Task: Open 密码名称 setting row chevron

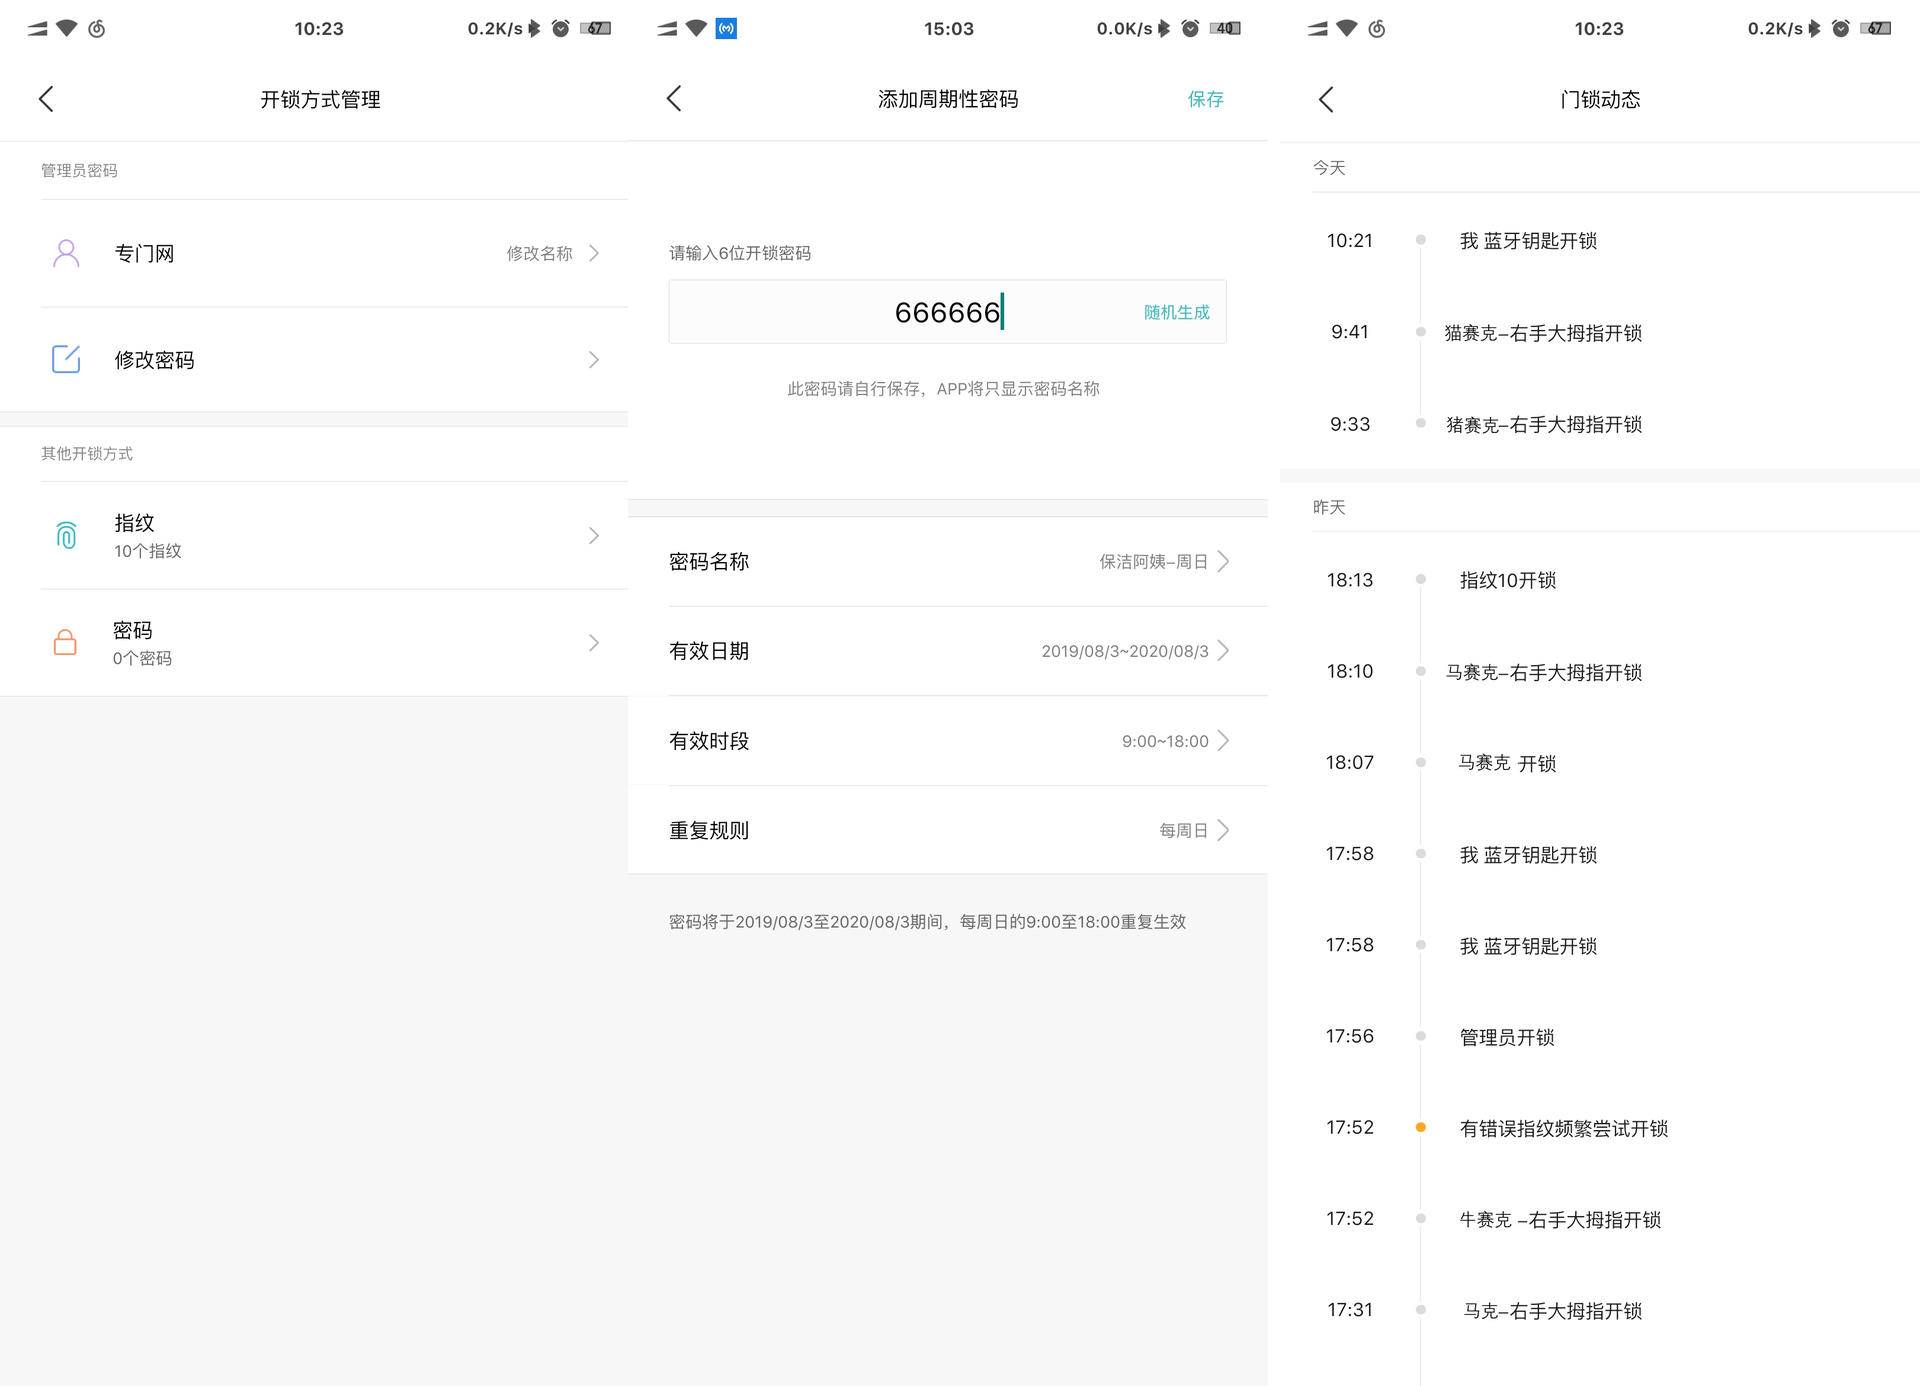Action: 1223,561
